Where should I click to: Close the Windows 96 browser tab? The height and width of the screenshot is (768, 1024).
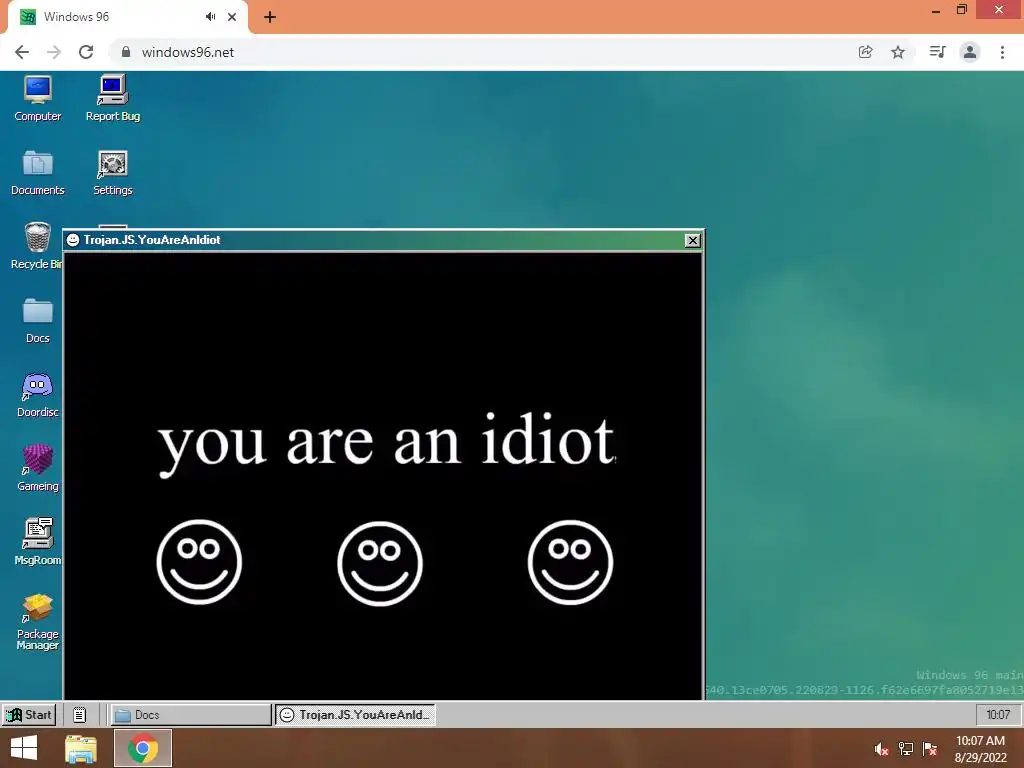click(x=232, y=17)
